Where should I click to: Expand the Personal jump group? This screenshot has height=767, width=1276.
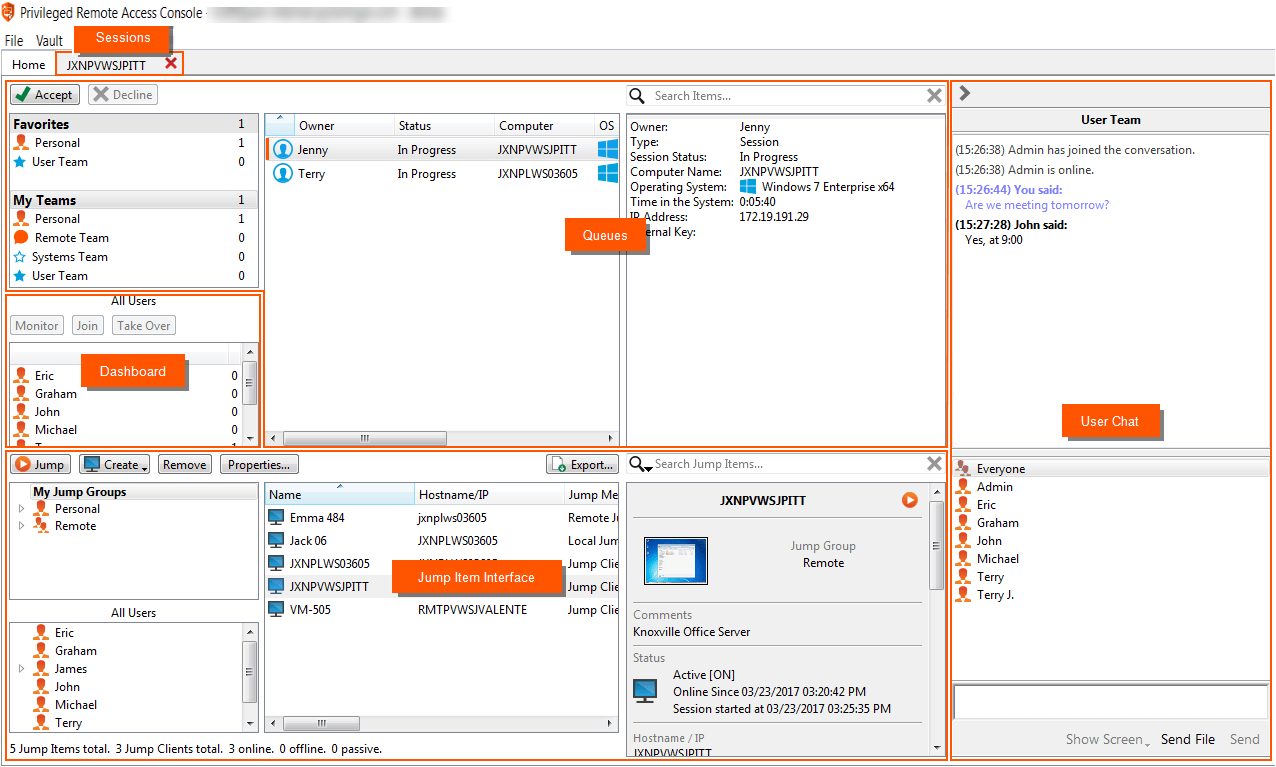[x=22, y=509]
